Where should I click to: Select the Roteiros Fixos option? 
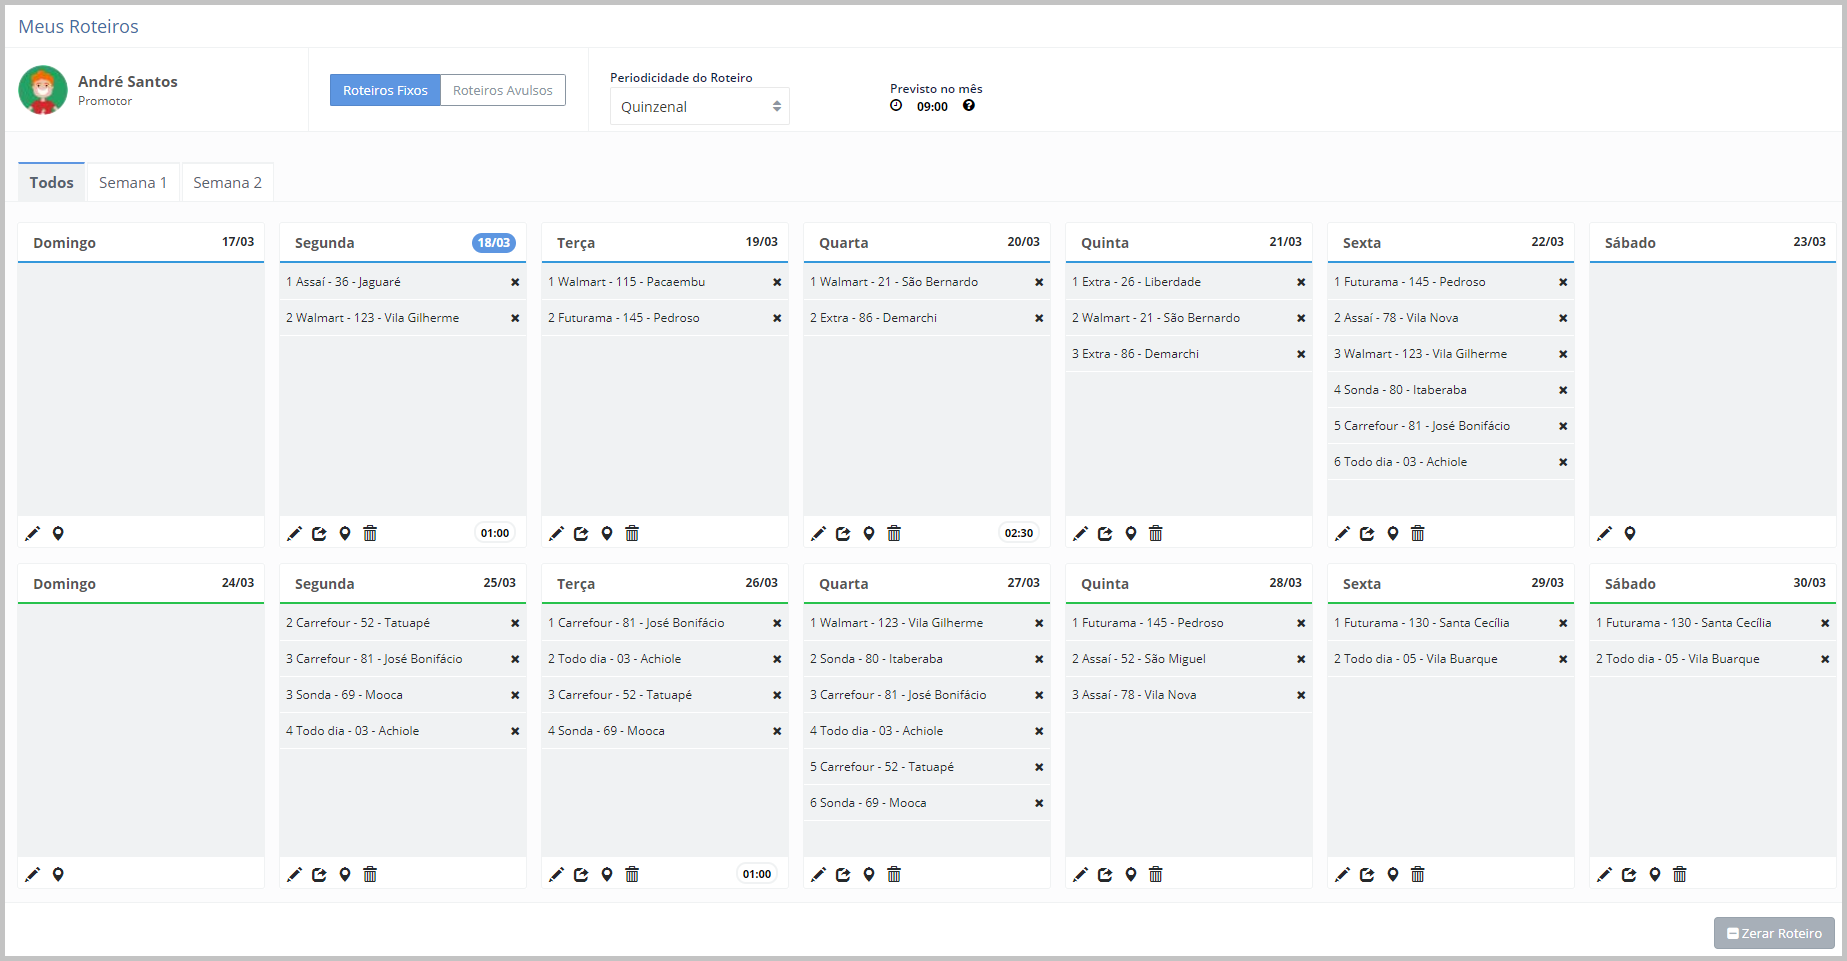tap(385, 90)
